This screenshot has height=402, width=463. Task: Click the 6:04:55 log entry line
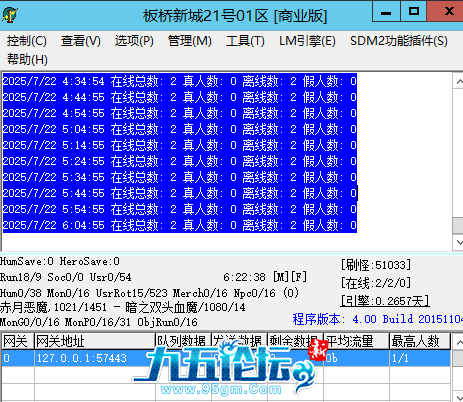(x=180, y=225)
